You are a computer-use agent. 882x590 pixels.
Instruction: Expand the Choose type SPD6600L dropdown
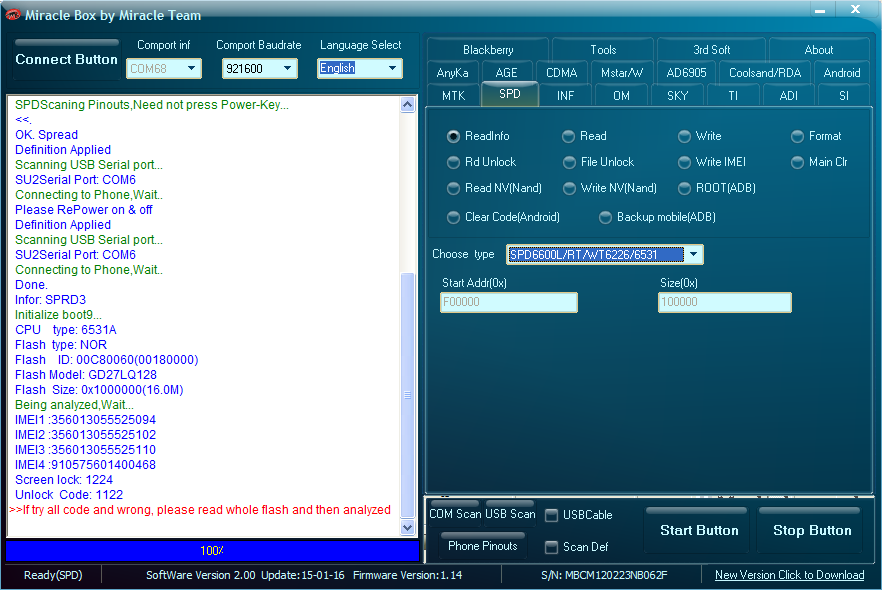coord(605,255)
